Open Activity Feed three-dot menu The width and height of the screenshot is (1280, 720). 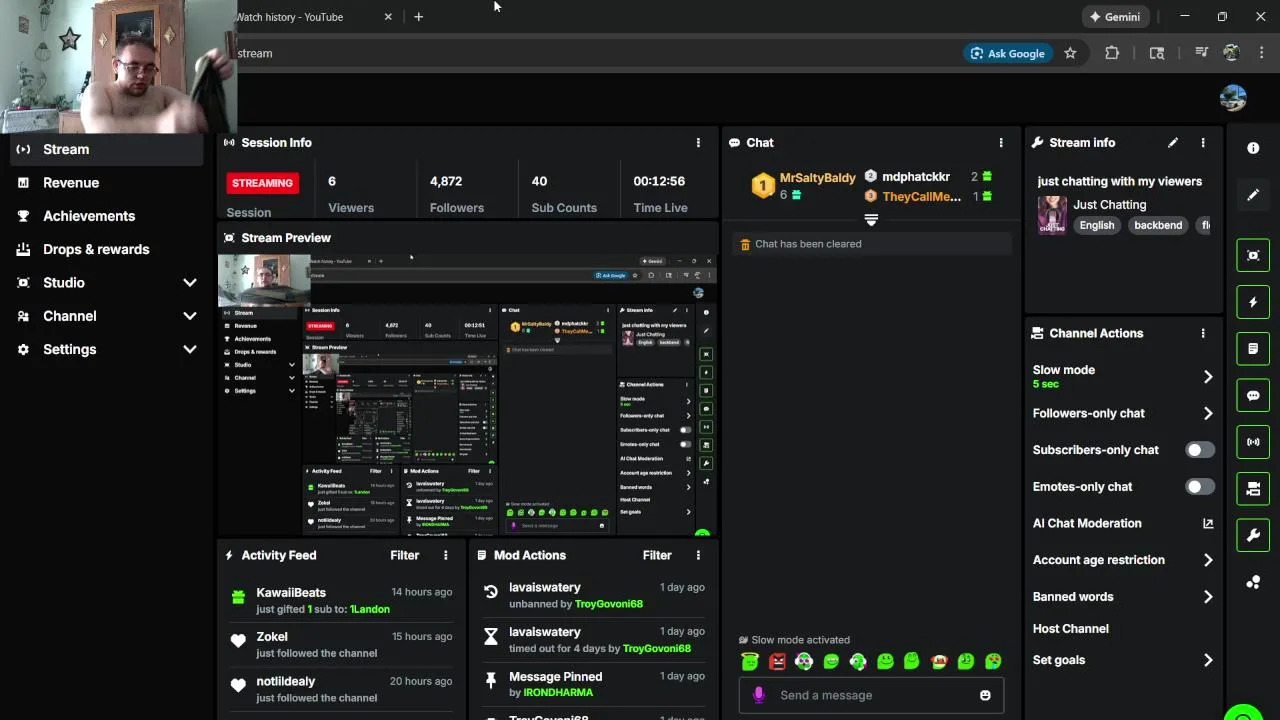coord(446,555)
